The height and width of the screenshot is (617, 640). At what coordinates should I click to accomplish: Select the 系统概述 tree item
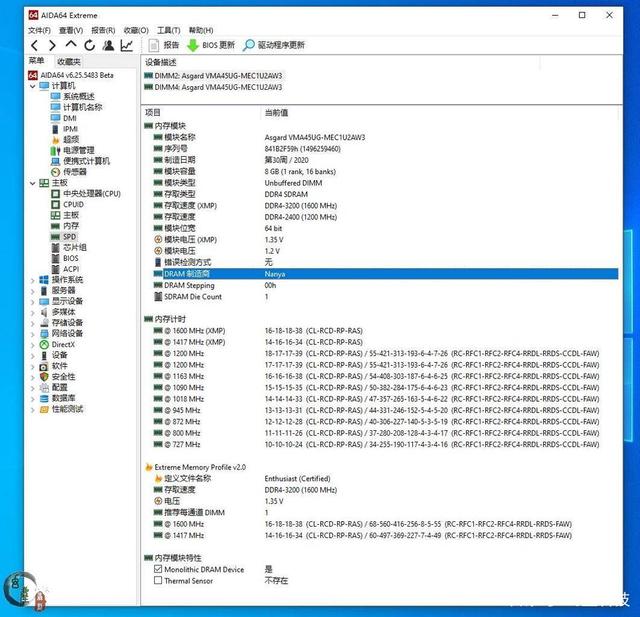[x=73, y=96]
